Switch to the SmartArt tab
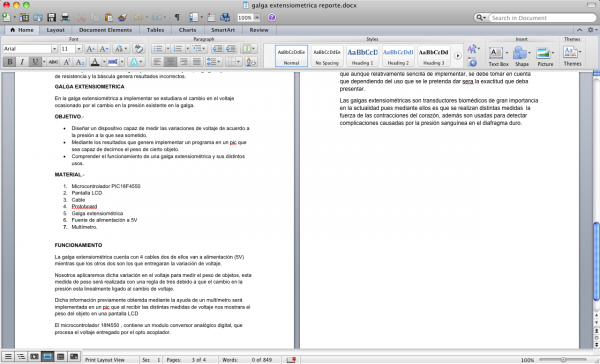 click(223, 30)
